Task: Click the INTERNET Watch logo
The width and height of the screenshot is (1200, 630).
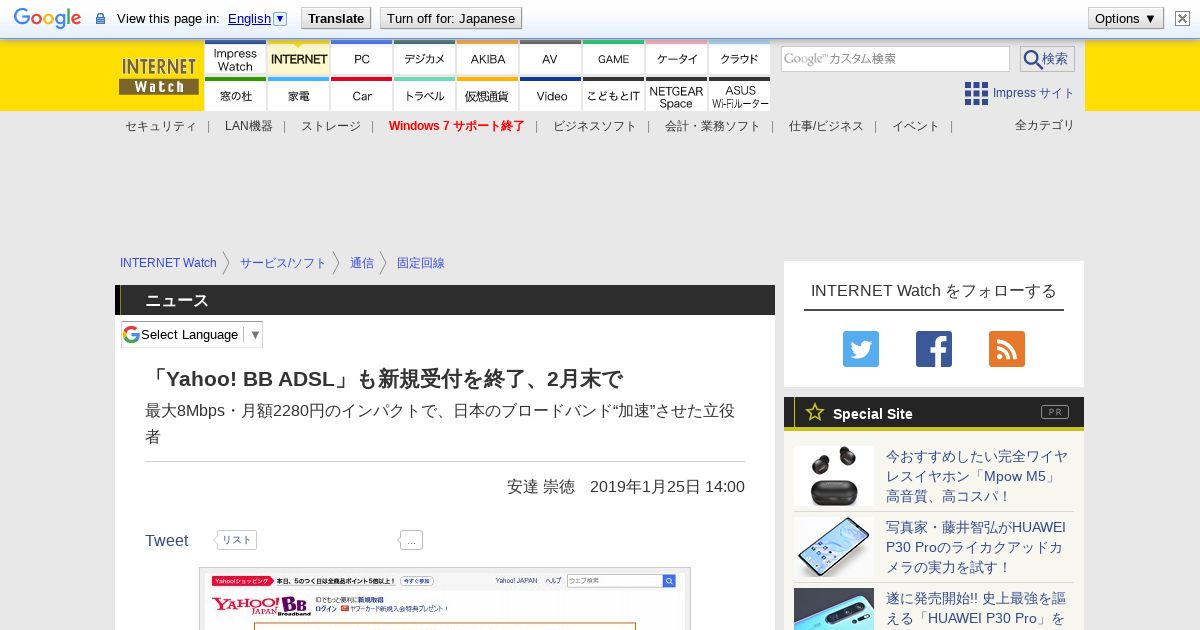Action: 159,76
